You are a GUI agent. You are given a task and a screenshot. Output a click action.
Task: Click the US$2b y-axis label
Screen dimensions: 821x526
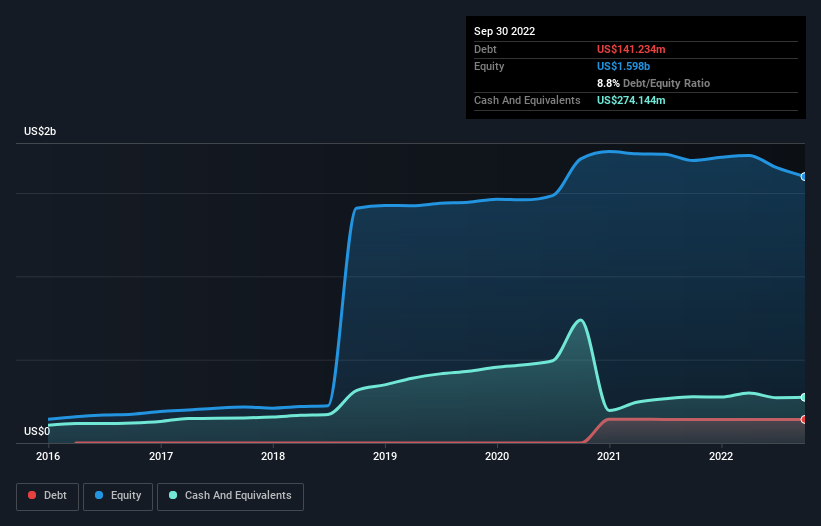pyautogui.click(x=40, y=131)
